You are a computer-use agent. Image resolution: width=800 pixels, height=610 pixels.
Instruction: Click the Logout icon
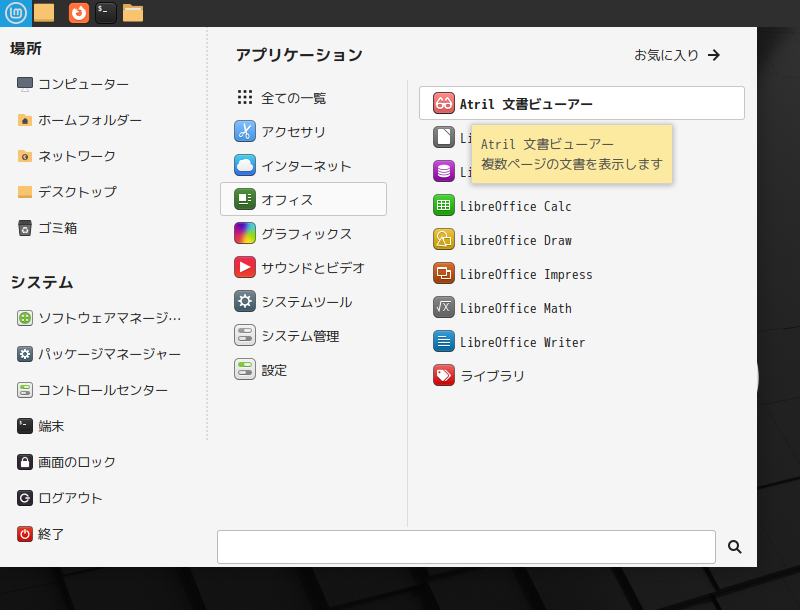[24, 498]
